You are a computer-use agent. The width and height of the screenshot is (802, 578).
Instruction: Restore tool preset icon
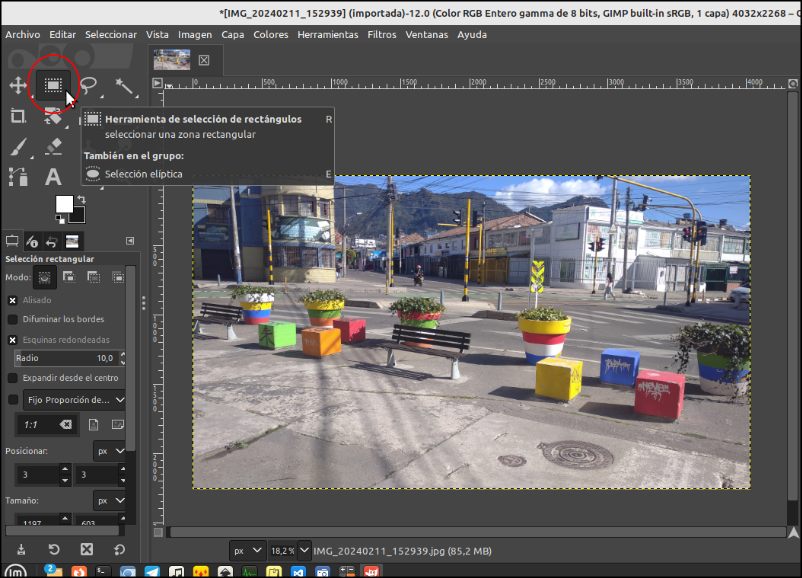(54, 550)
